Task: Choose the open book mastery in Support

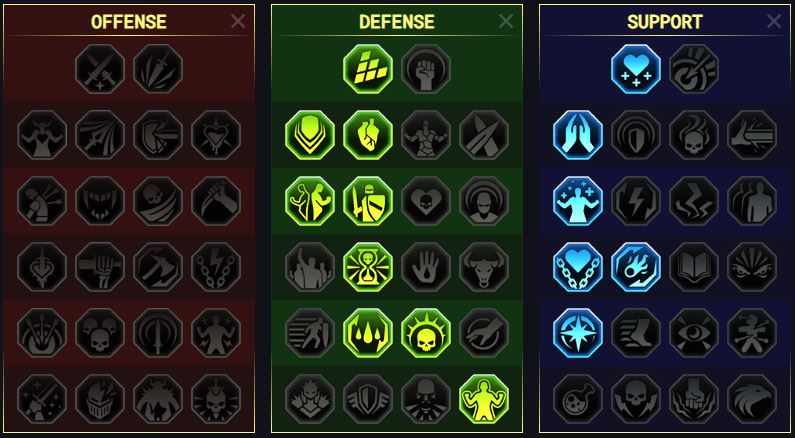Action: [x=694, y=267]
